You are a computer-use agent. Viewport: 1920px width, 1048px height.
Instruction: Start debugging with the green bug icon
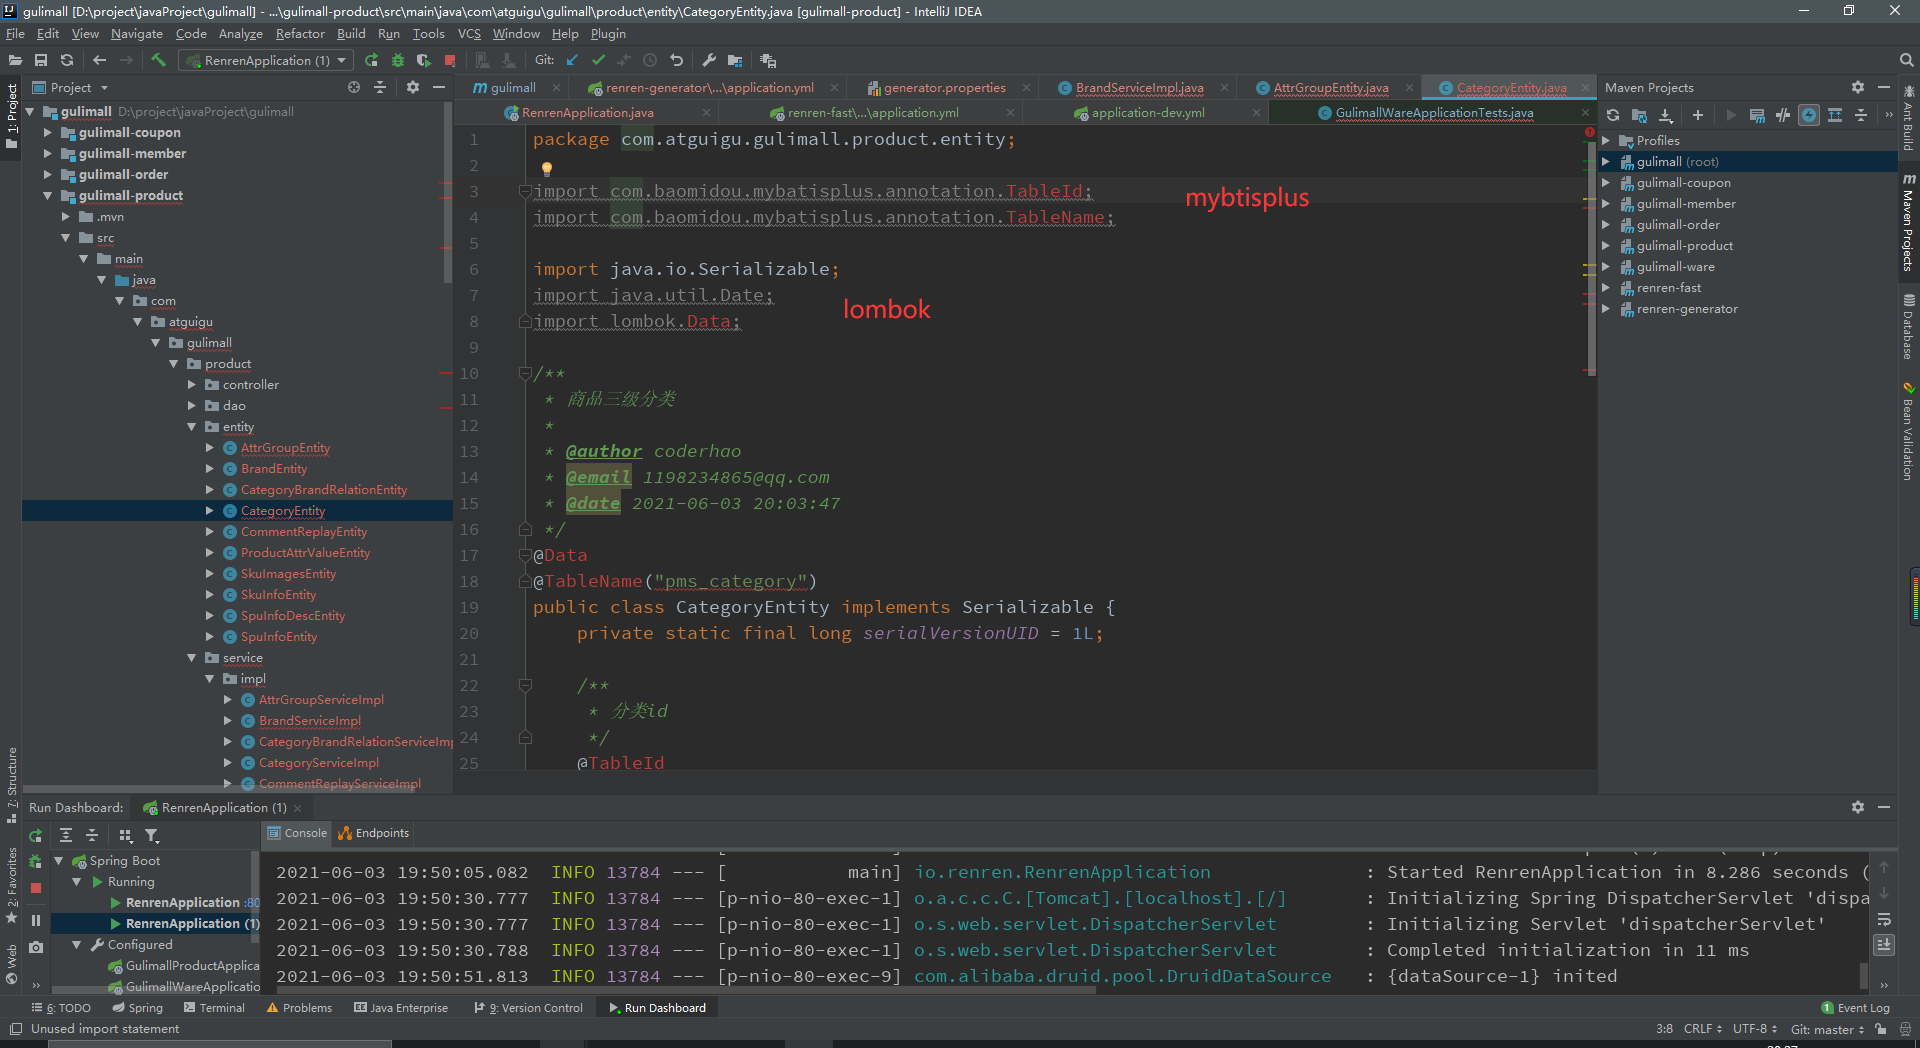click(x=398, y=60)
